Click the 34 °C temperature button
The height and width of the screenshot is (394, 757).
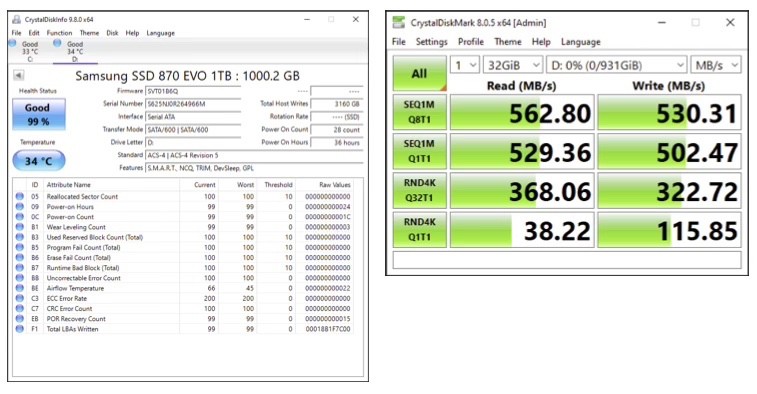pyautogui.click(x=39, y=161)
